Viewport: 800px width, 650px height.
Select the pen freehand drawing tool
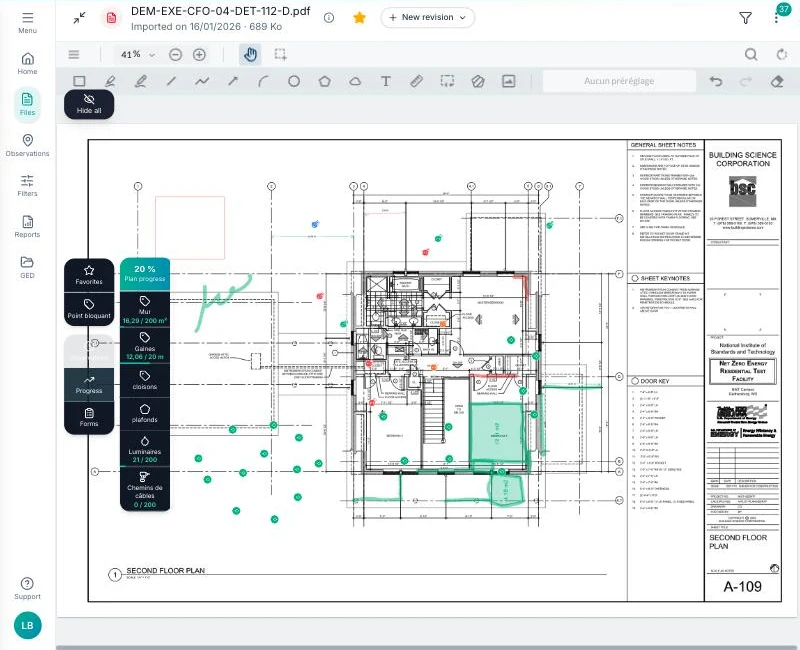tap(110, 81)
